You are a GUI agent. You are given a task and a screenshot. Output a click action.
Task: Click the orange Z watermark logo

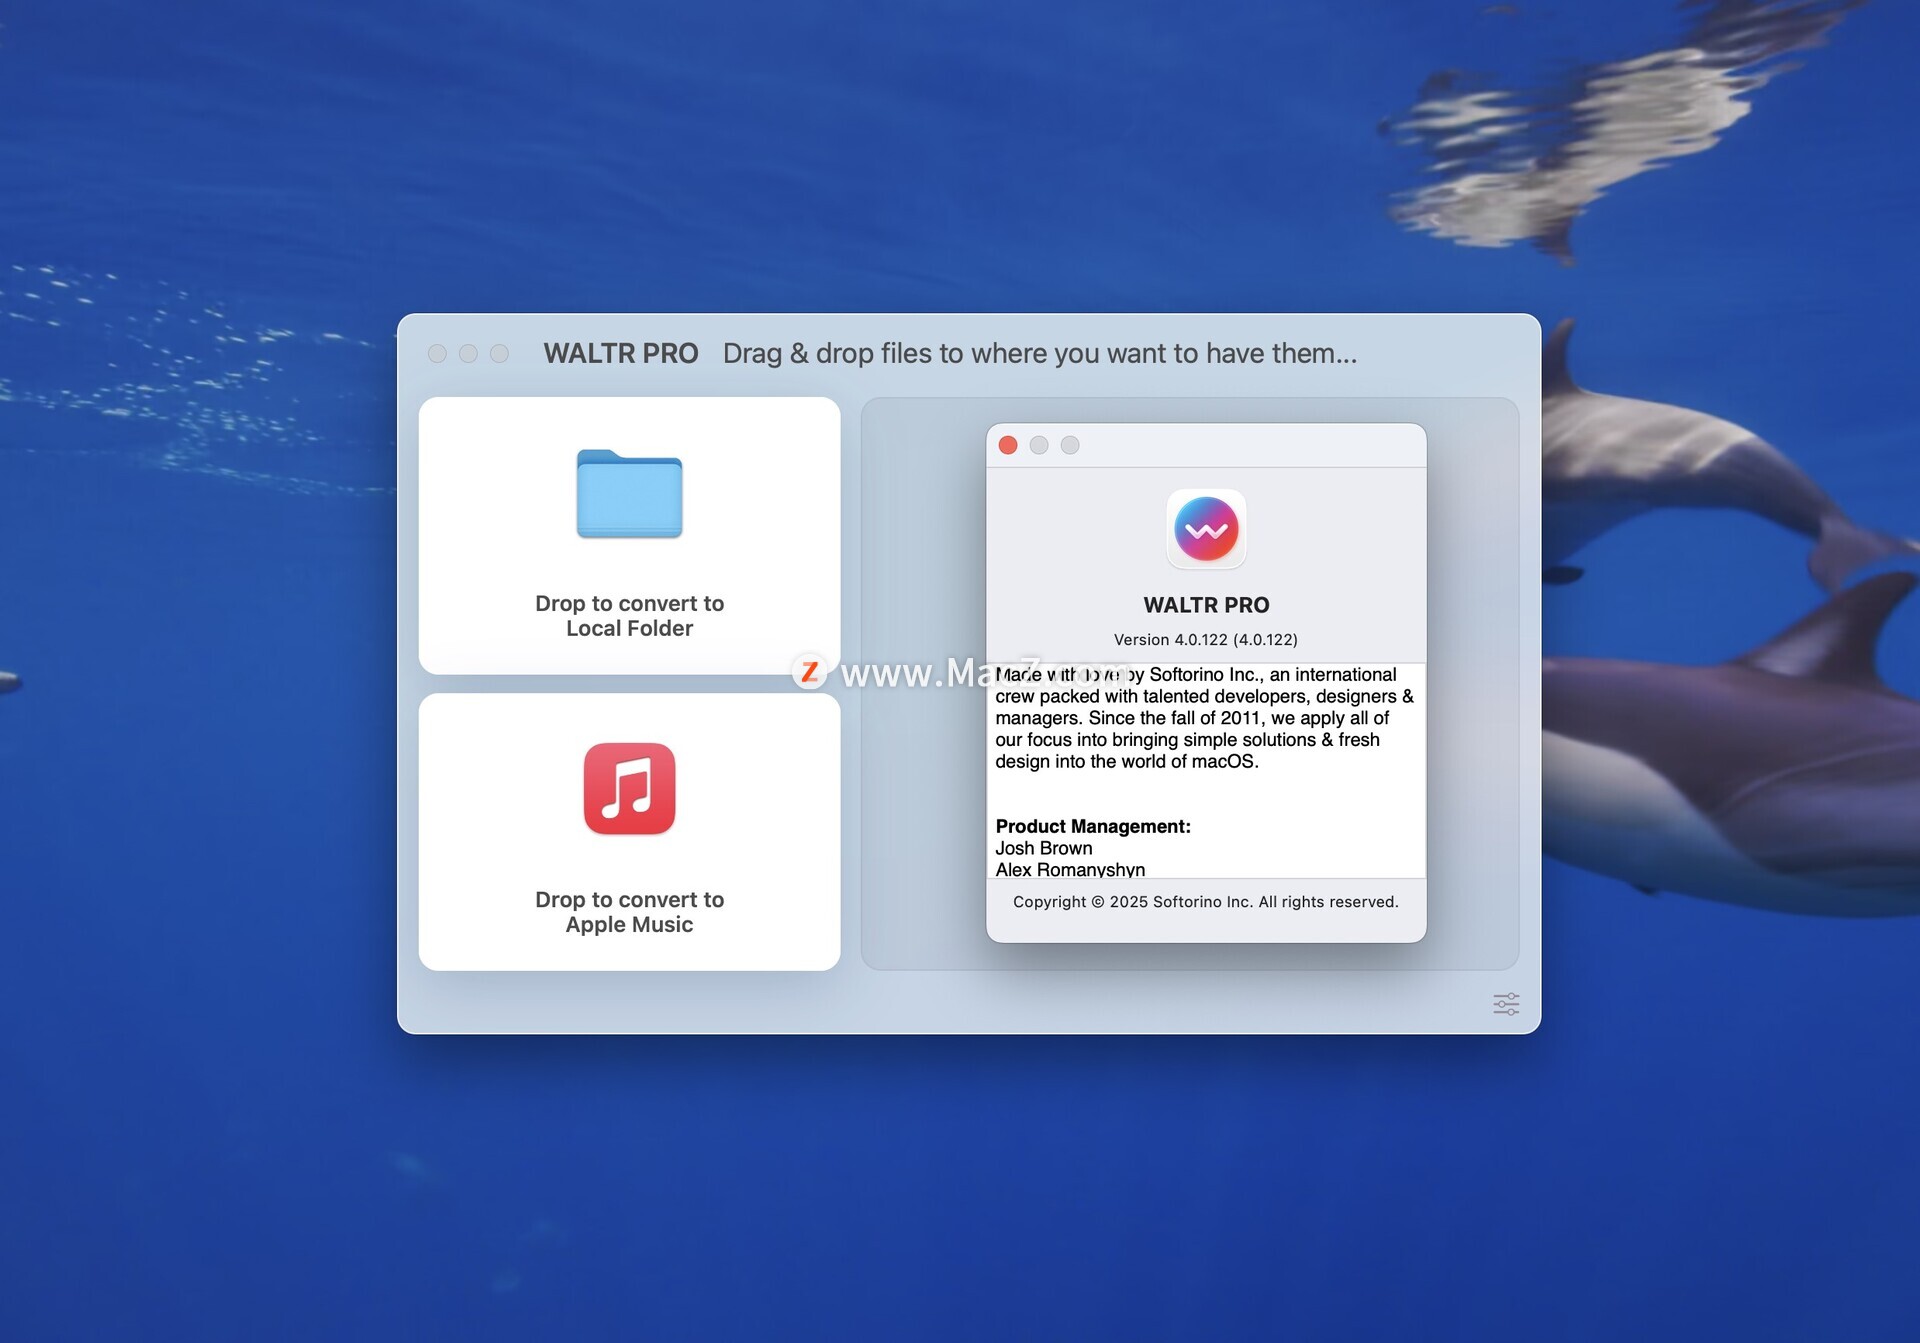809,672
